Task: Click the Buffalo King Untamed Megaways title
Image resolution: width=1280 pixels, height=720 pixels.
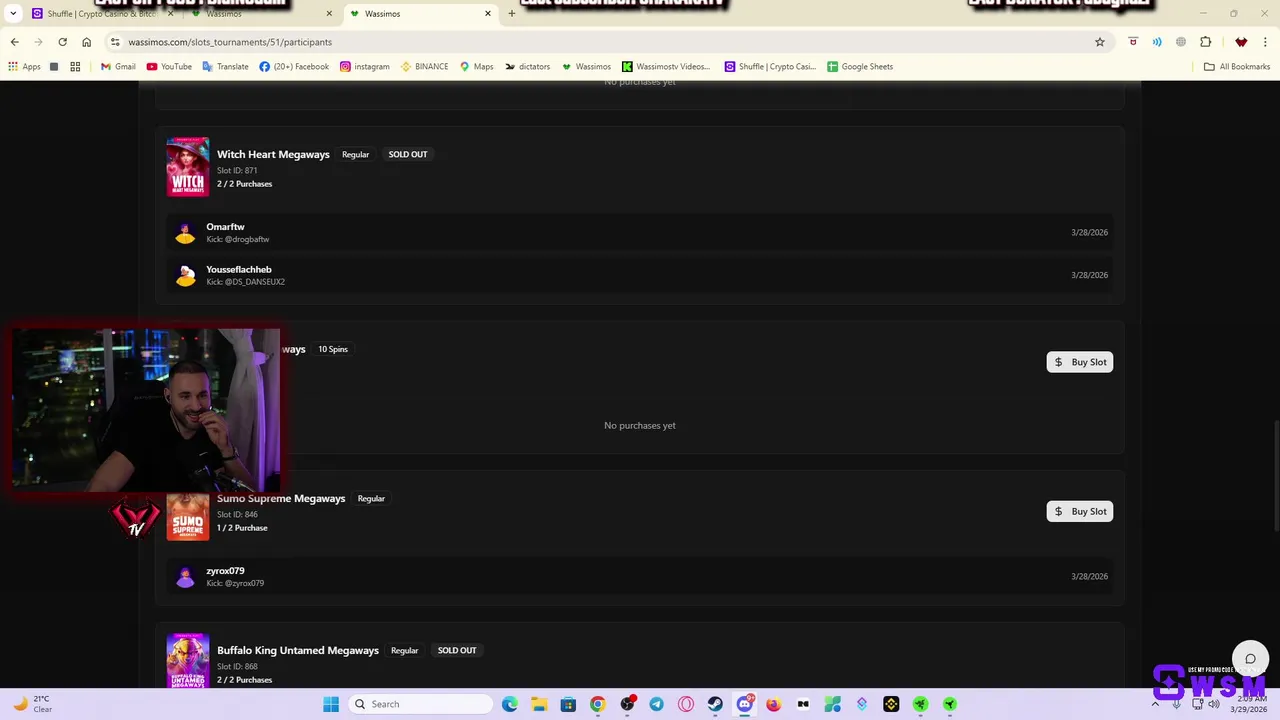Action: click(x=298, y=650)
